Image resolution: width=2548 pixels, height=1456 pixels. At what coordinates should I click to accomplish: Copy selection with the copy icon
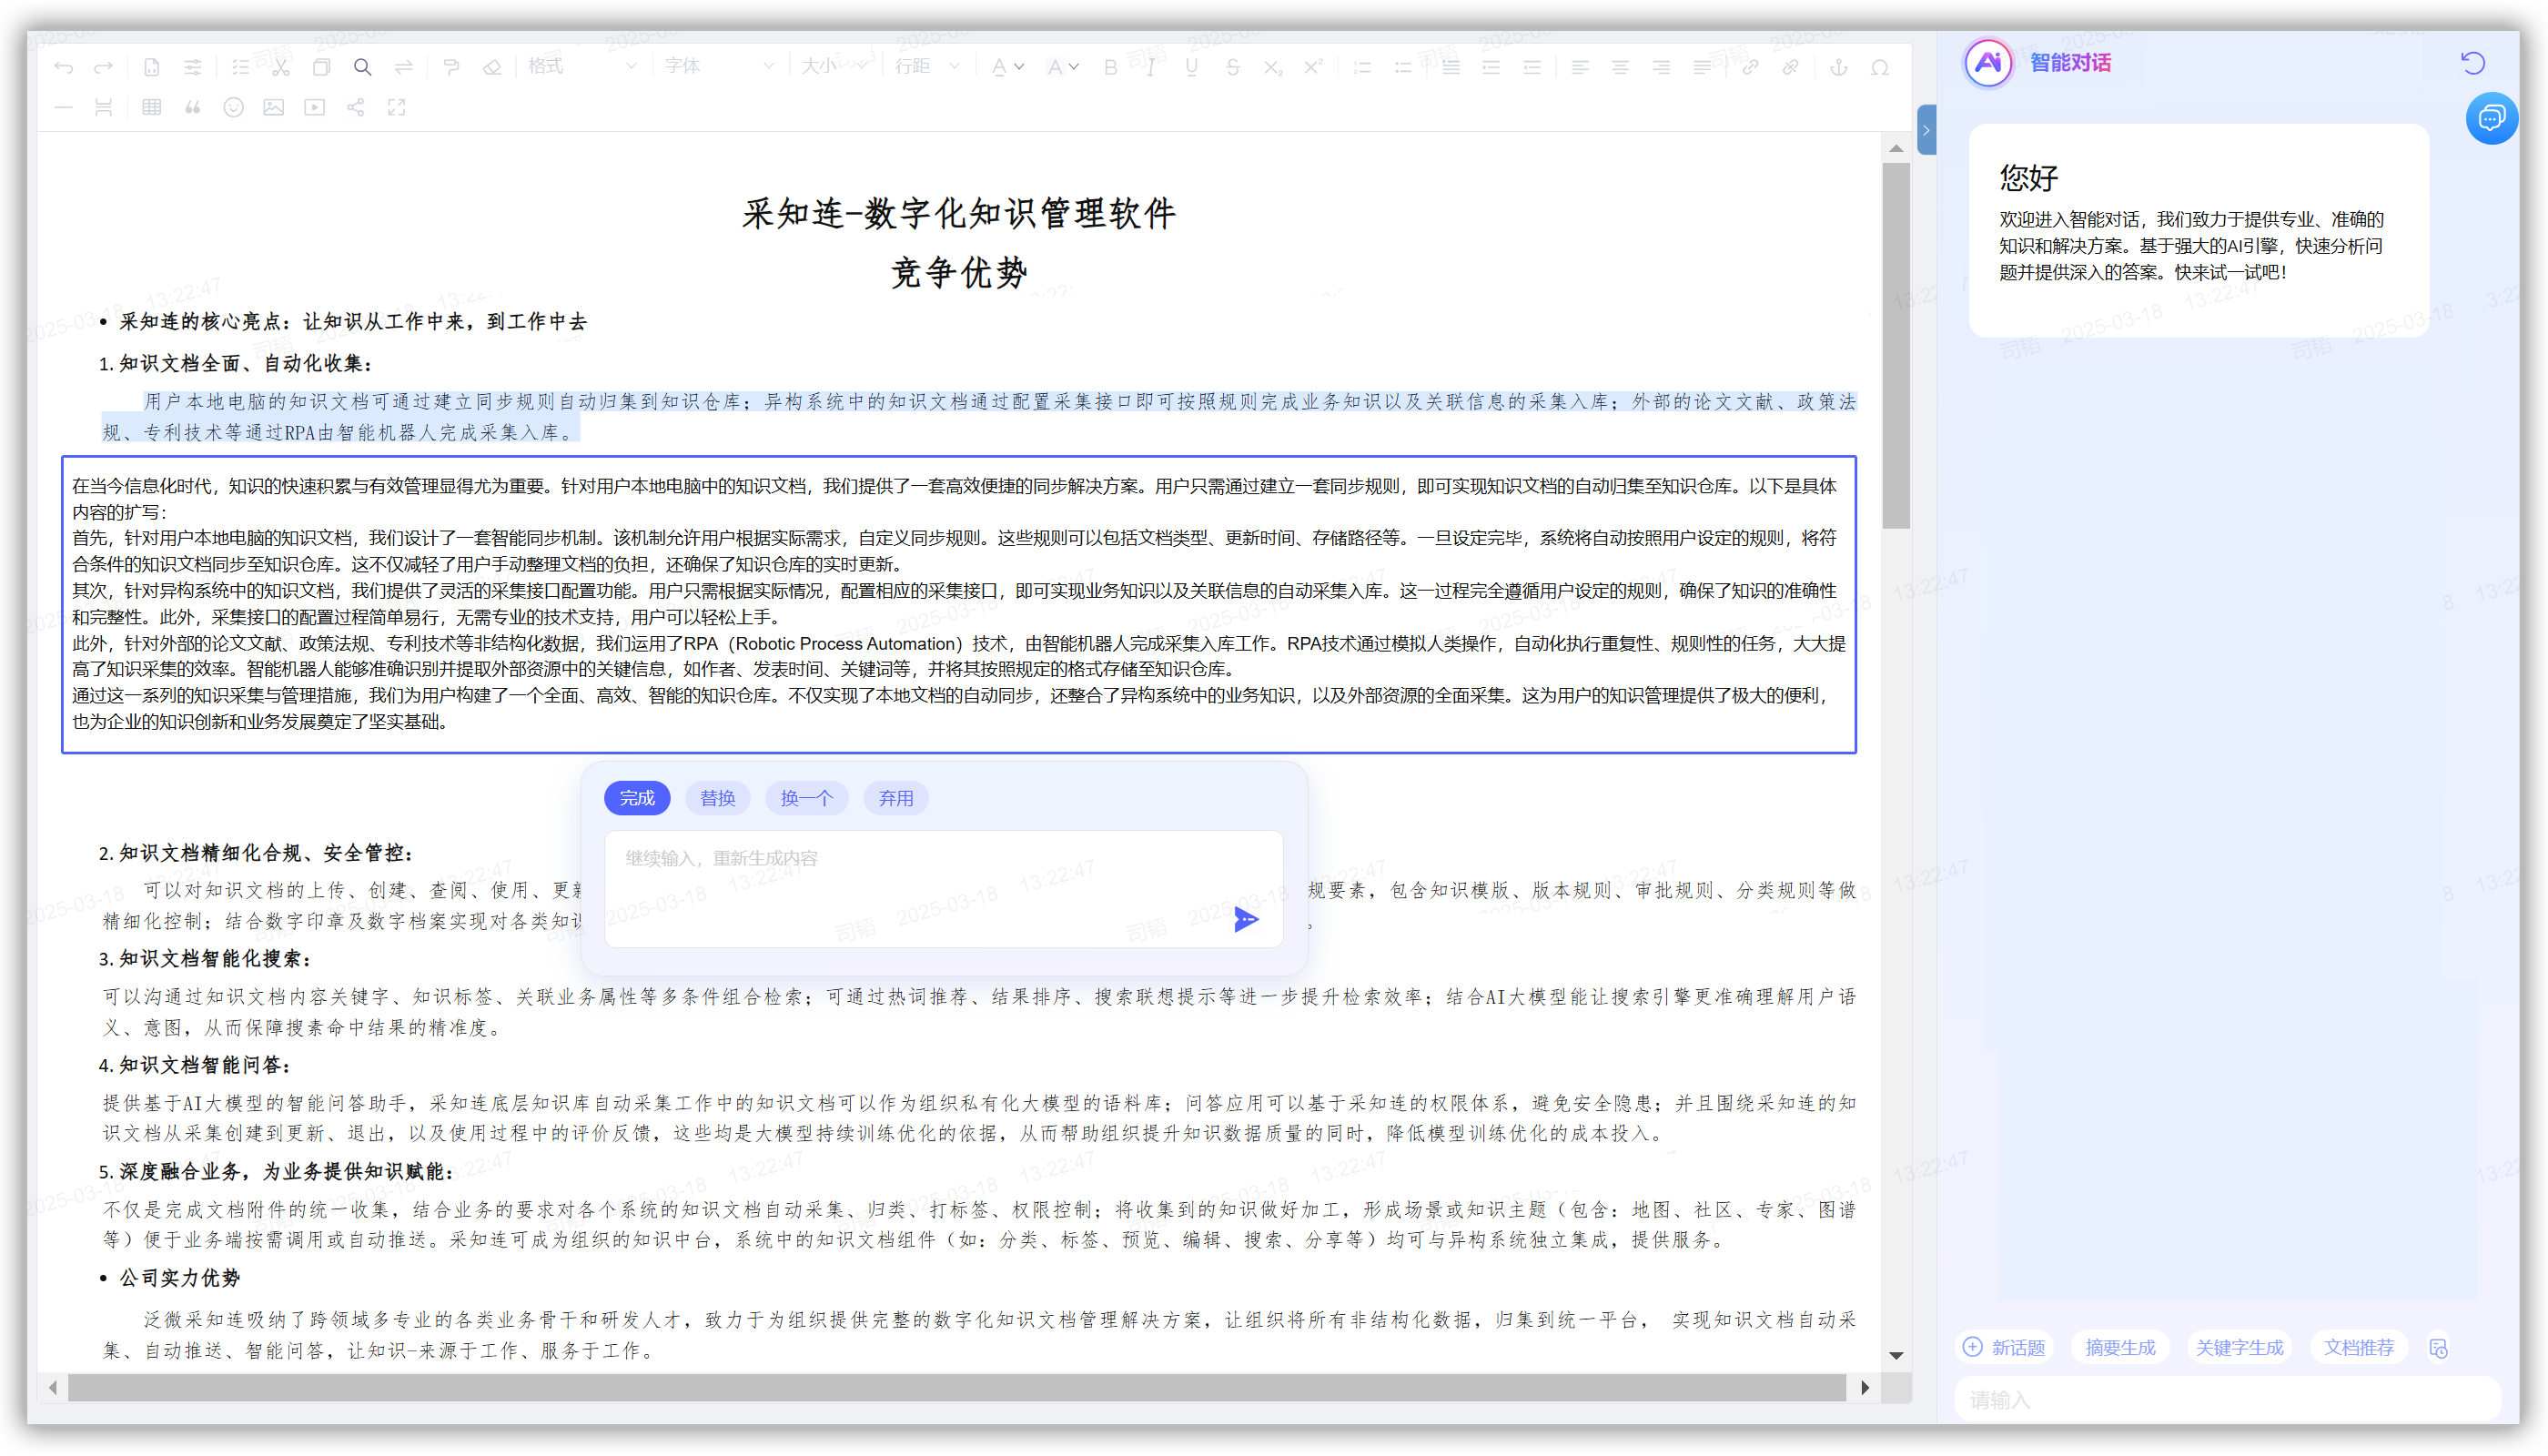pyautogui.click(x=321, y=67)
